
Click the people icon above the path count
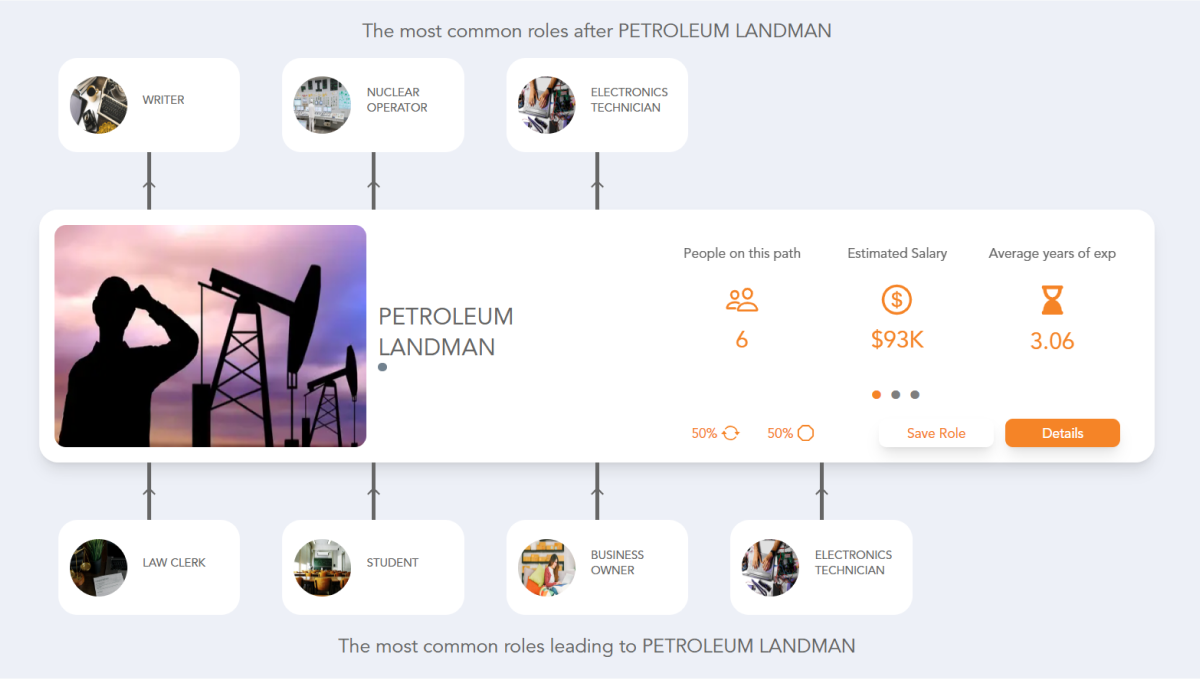coord(741,299)
